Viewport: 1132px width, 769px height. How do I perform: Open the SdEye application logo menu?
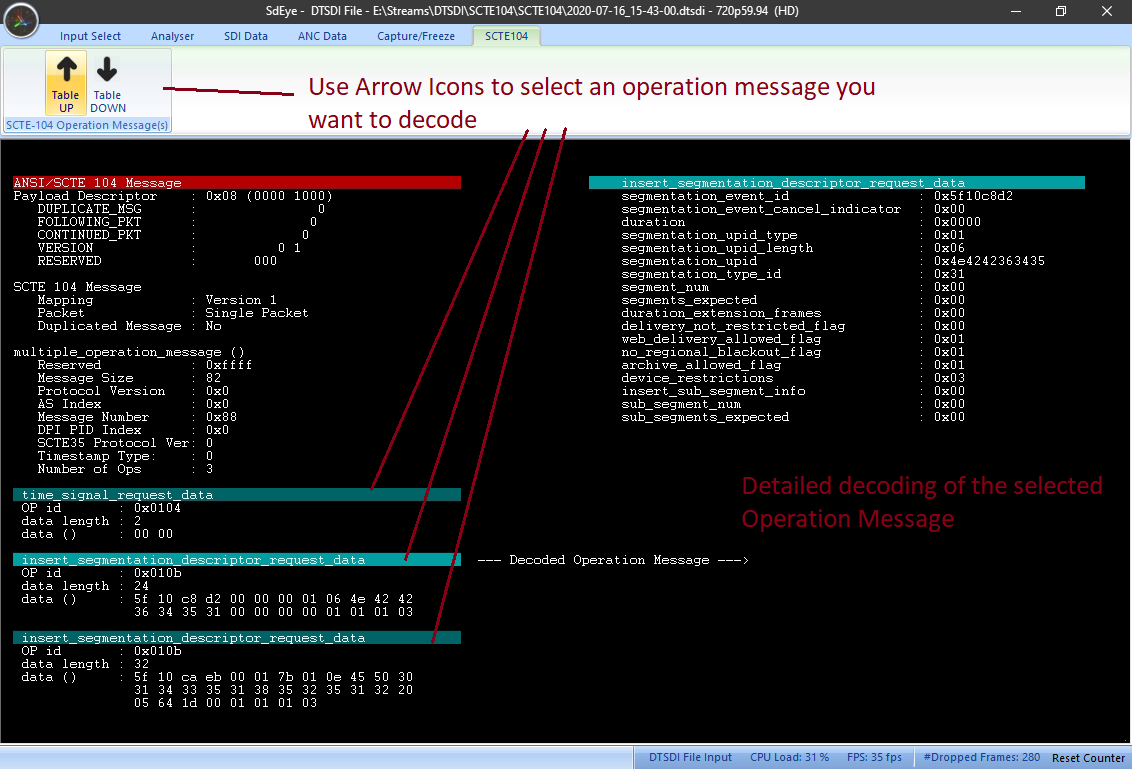21,19
